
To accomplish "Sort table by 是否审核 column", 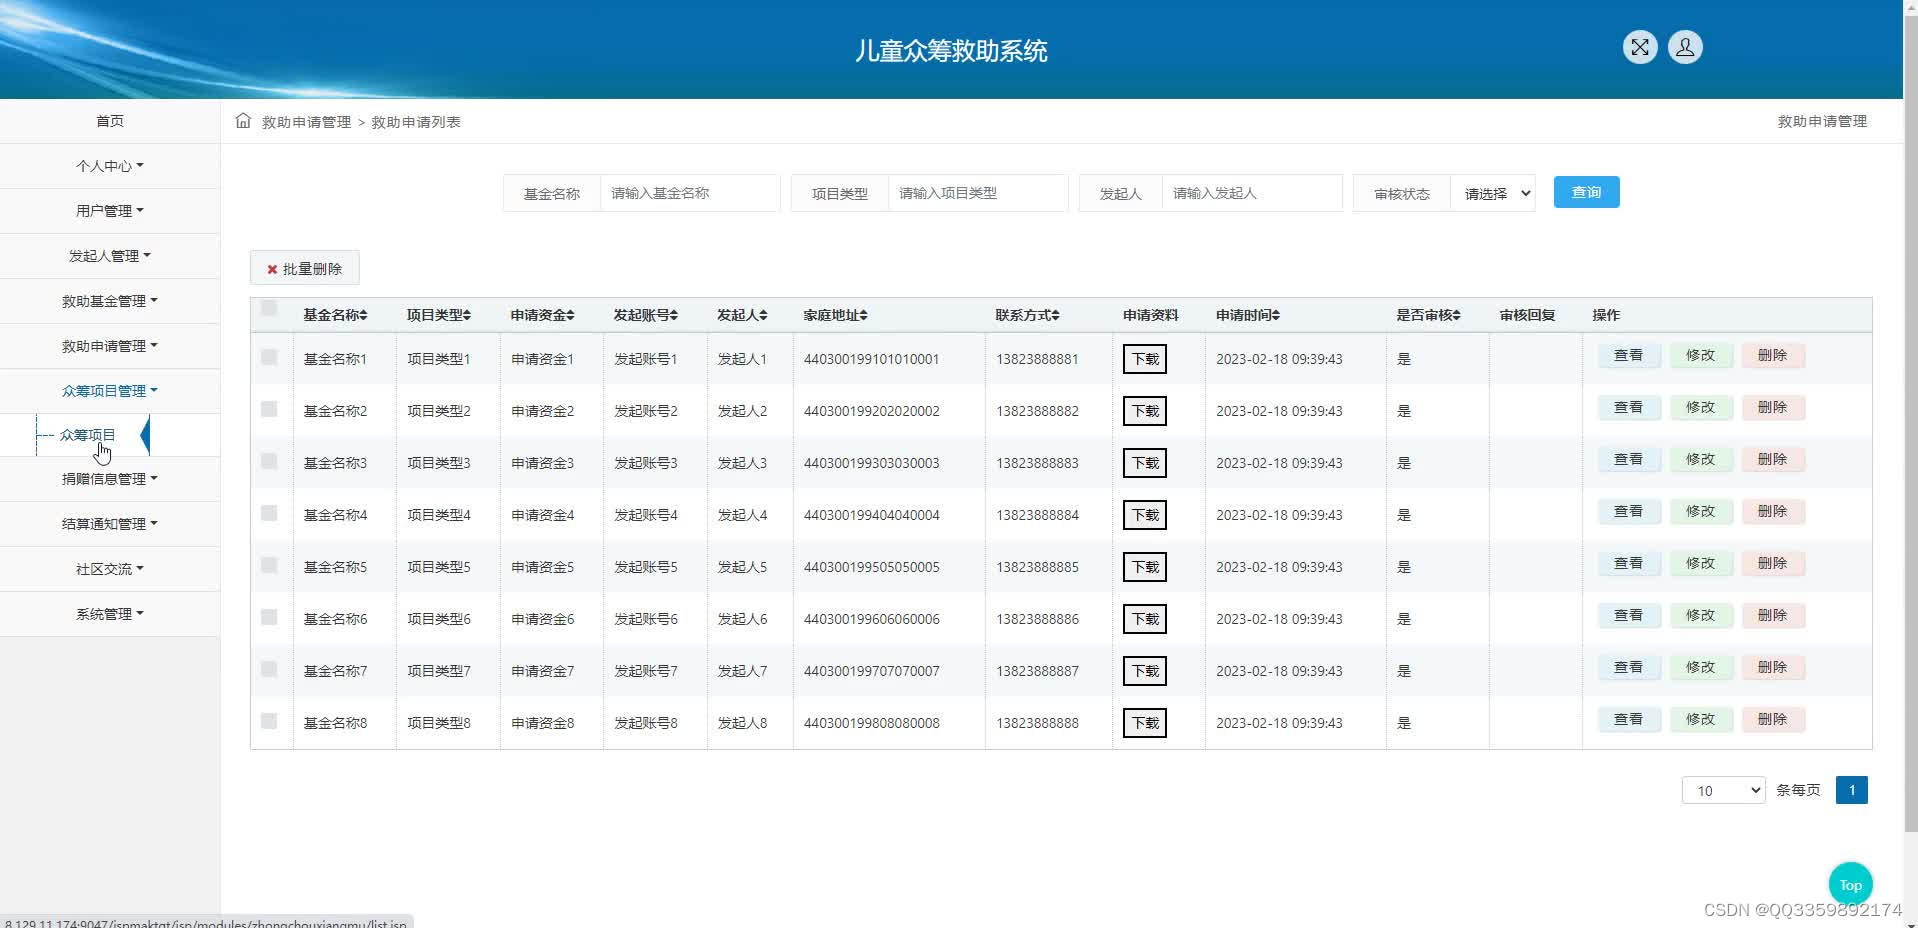I will (x=1428, y=315).
